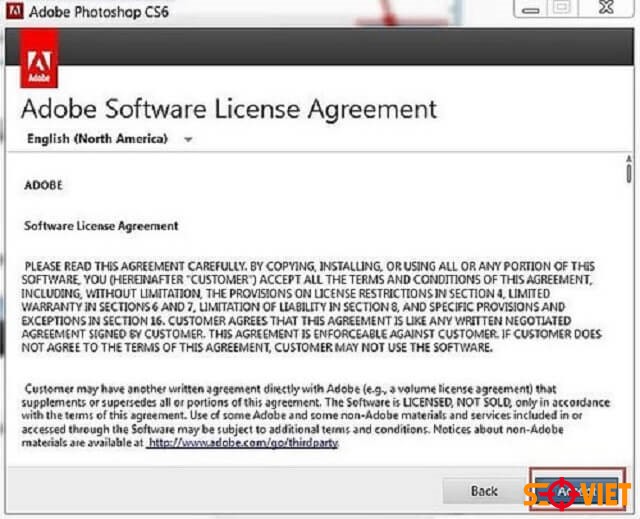Click the bold ADOBE text line
Viewport: 640px width, 519px height.
coord(43,186)
